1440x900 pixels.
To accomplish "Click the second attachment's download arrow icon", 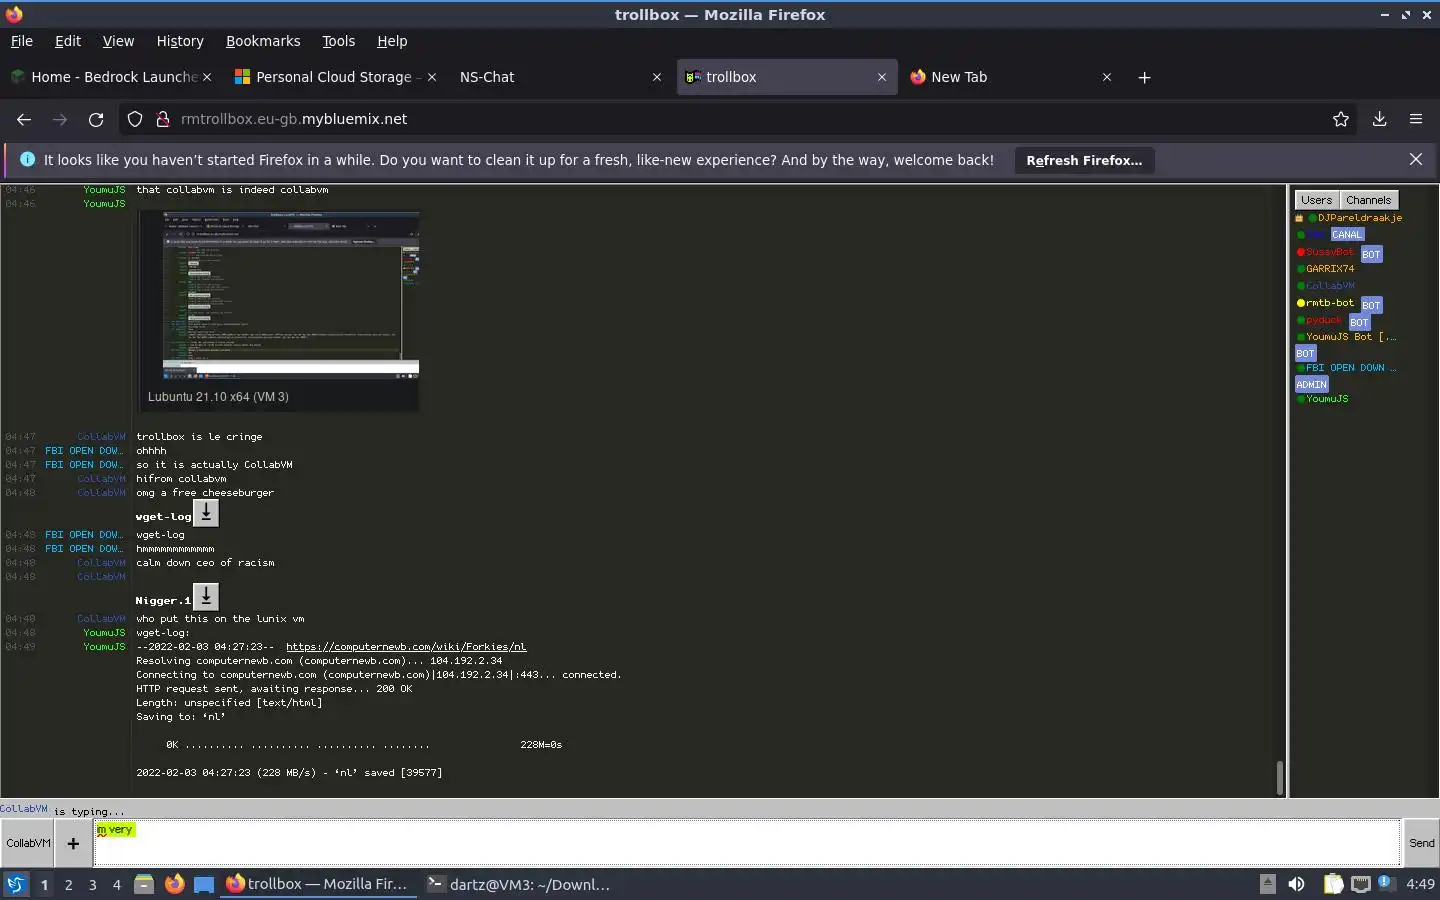I will click(x=205, y=597).
